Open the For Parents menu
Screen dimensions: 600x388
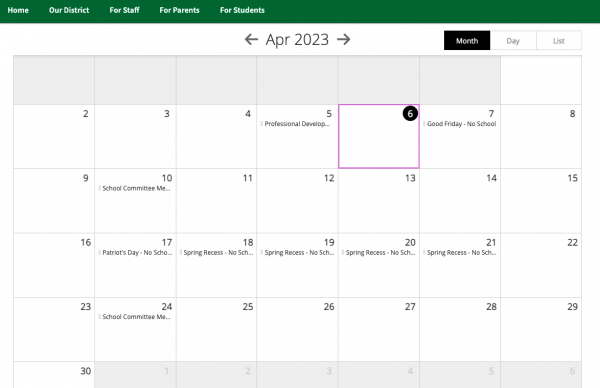[x=179, y=10]
